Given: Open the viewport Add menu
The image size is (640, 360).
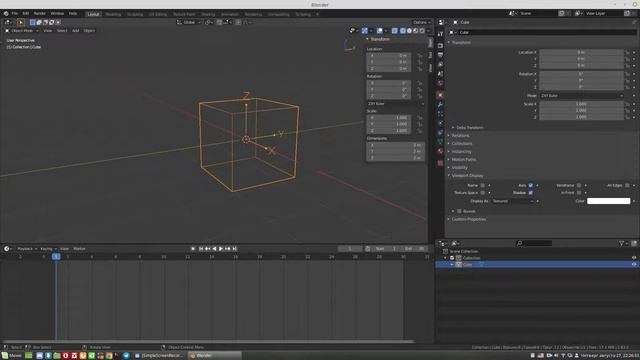Looking at the screenshot, I should [x=76, y=31].
